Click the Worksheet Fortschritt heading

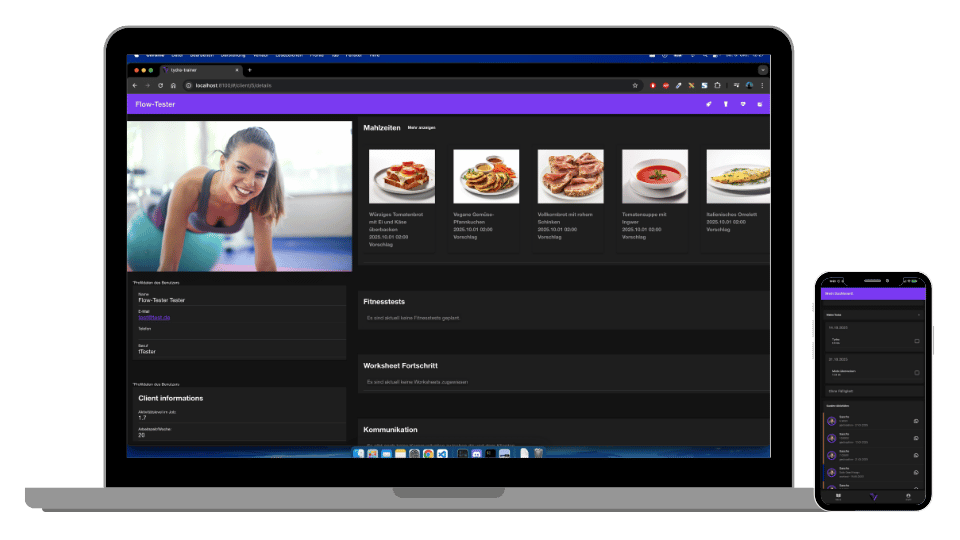pyautogui.click(x=400, y=366)
